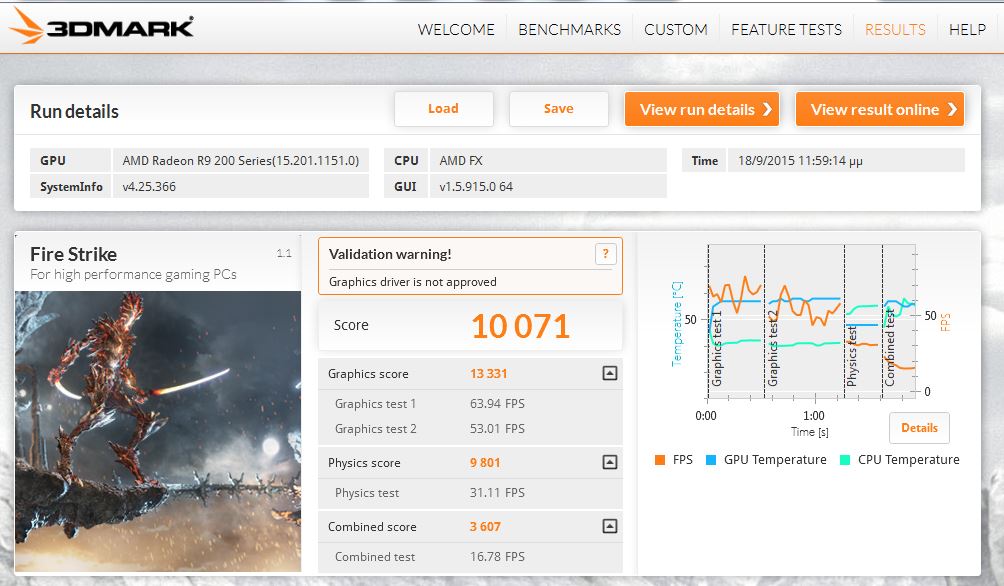Switch to the Custom tab
This screenshot has height=586, width=1004.
pos(676,29)
